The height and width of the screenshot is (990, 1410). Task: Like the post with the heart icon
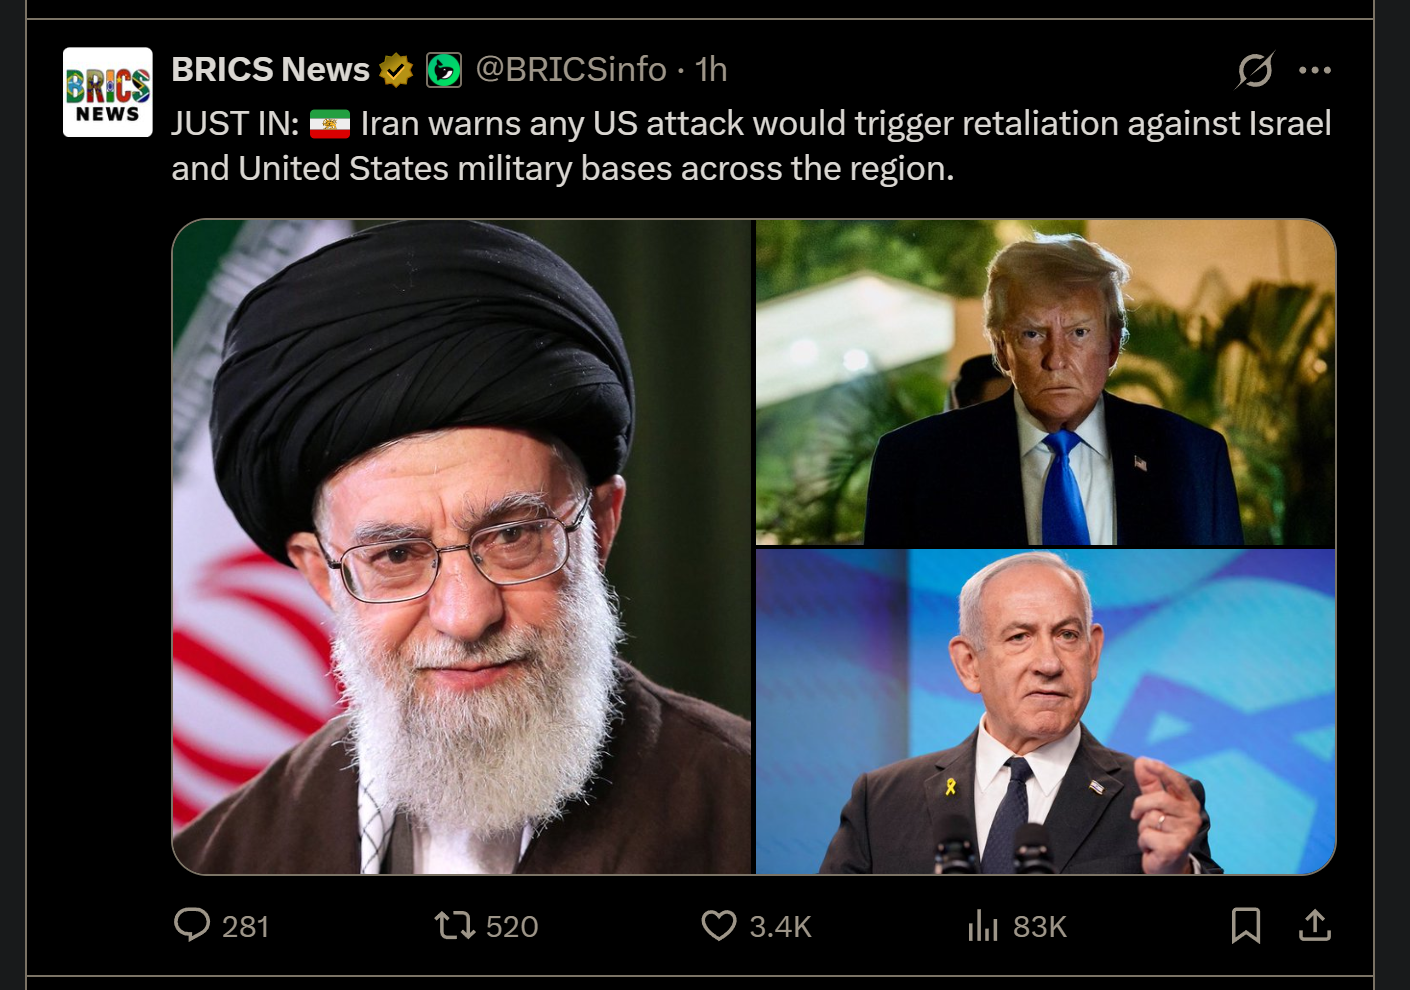pos(719,925)
